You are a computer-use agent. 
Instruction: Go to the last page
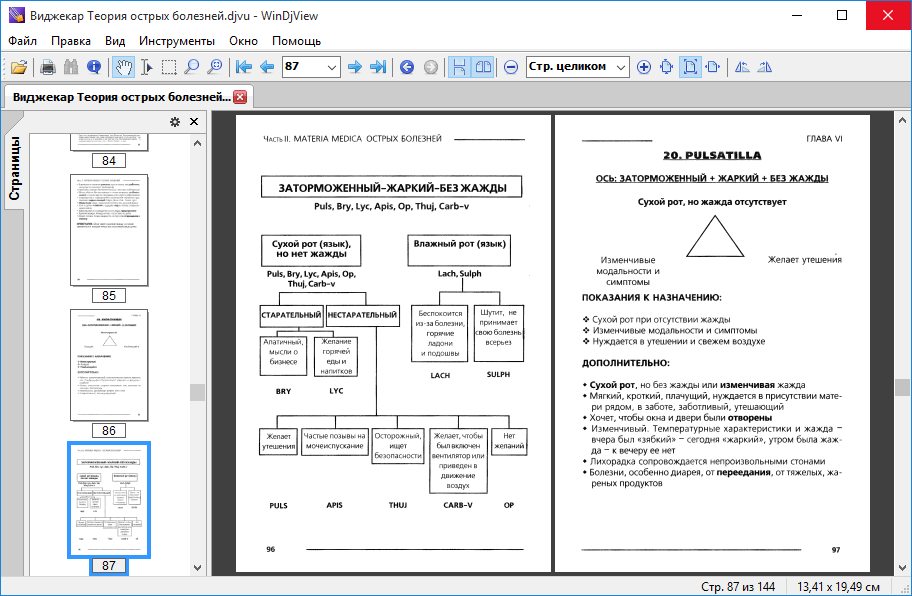click(378, 67)
